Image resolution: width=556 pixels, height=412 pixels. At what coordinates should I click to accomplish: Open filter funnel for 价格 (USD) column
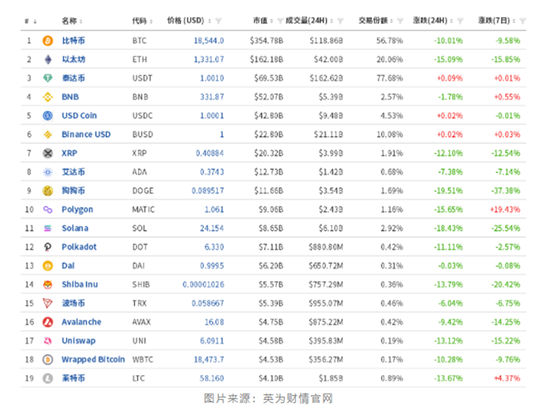pyautogui.click(x=218, y=21)
